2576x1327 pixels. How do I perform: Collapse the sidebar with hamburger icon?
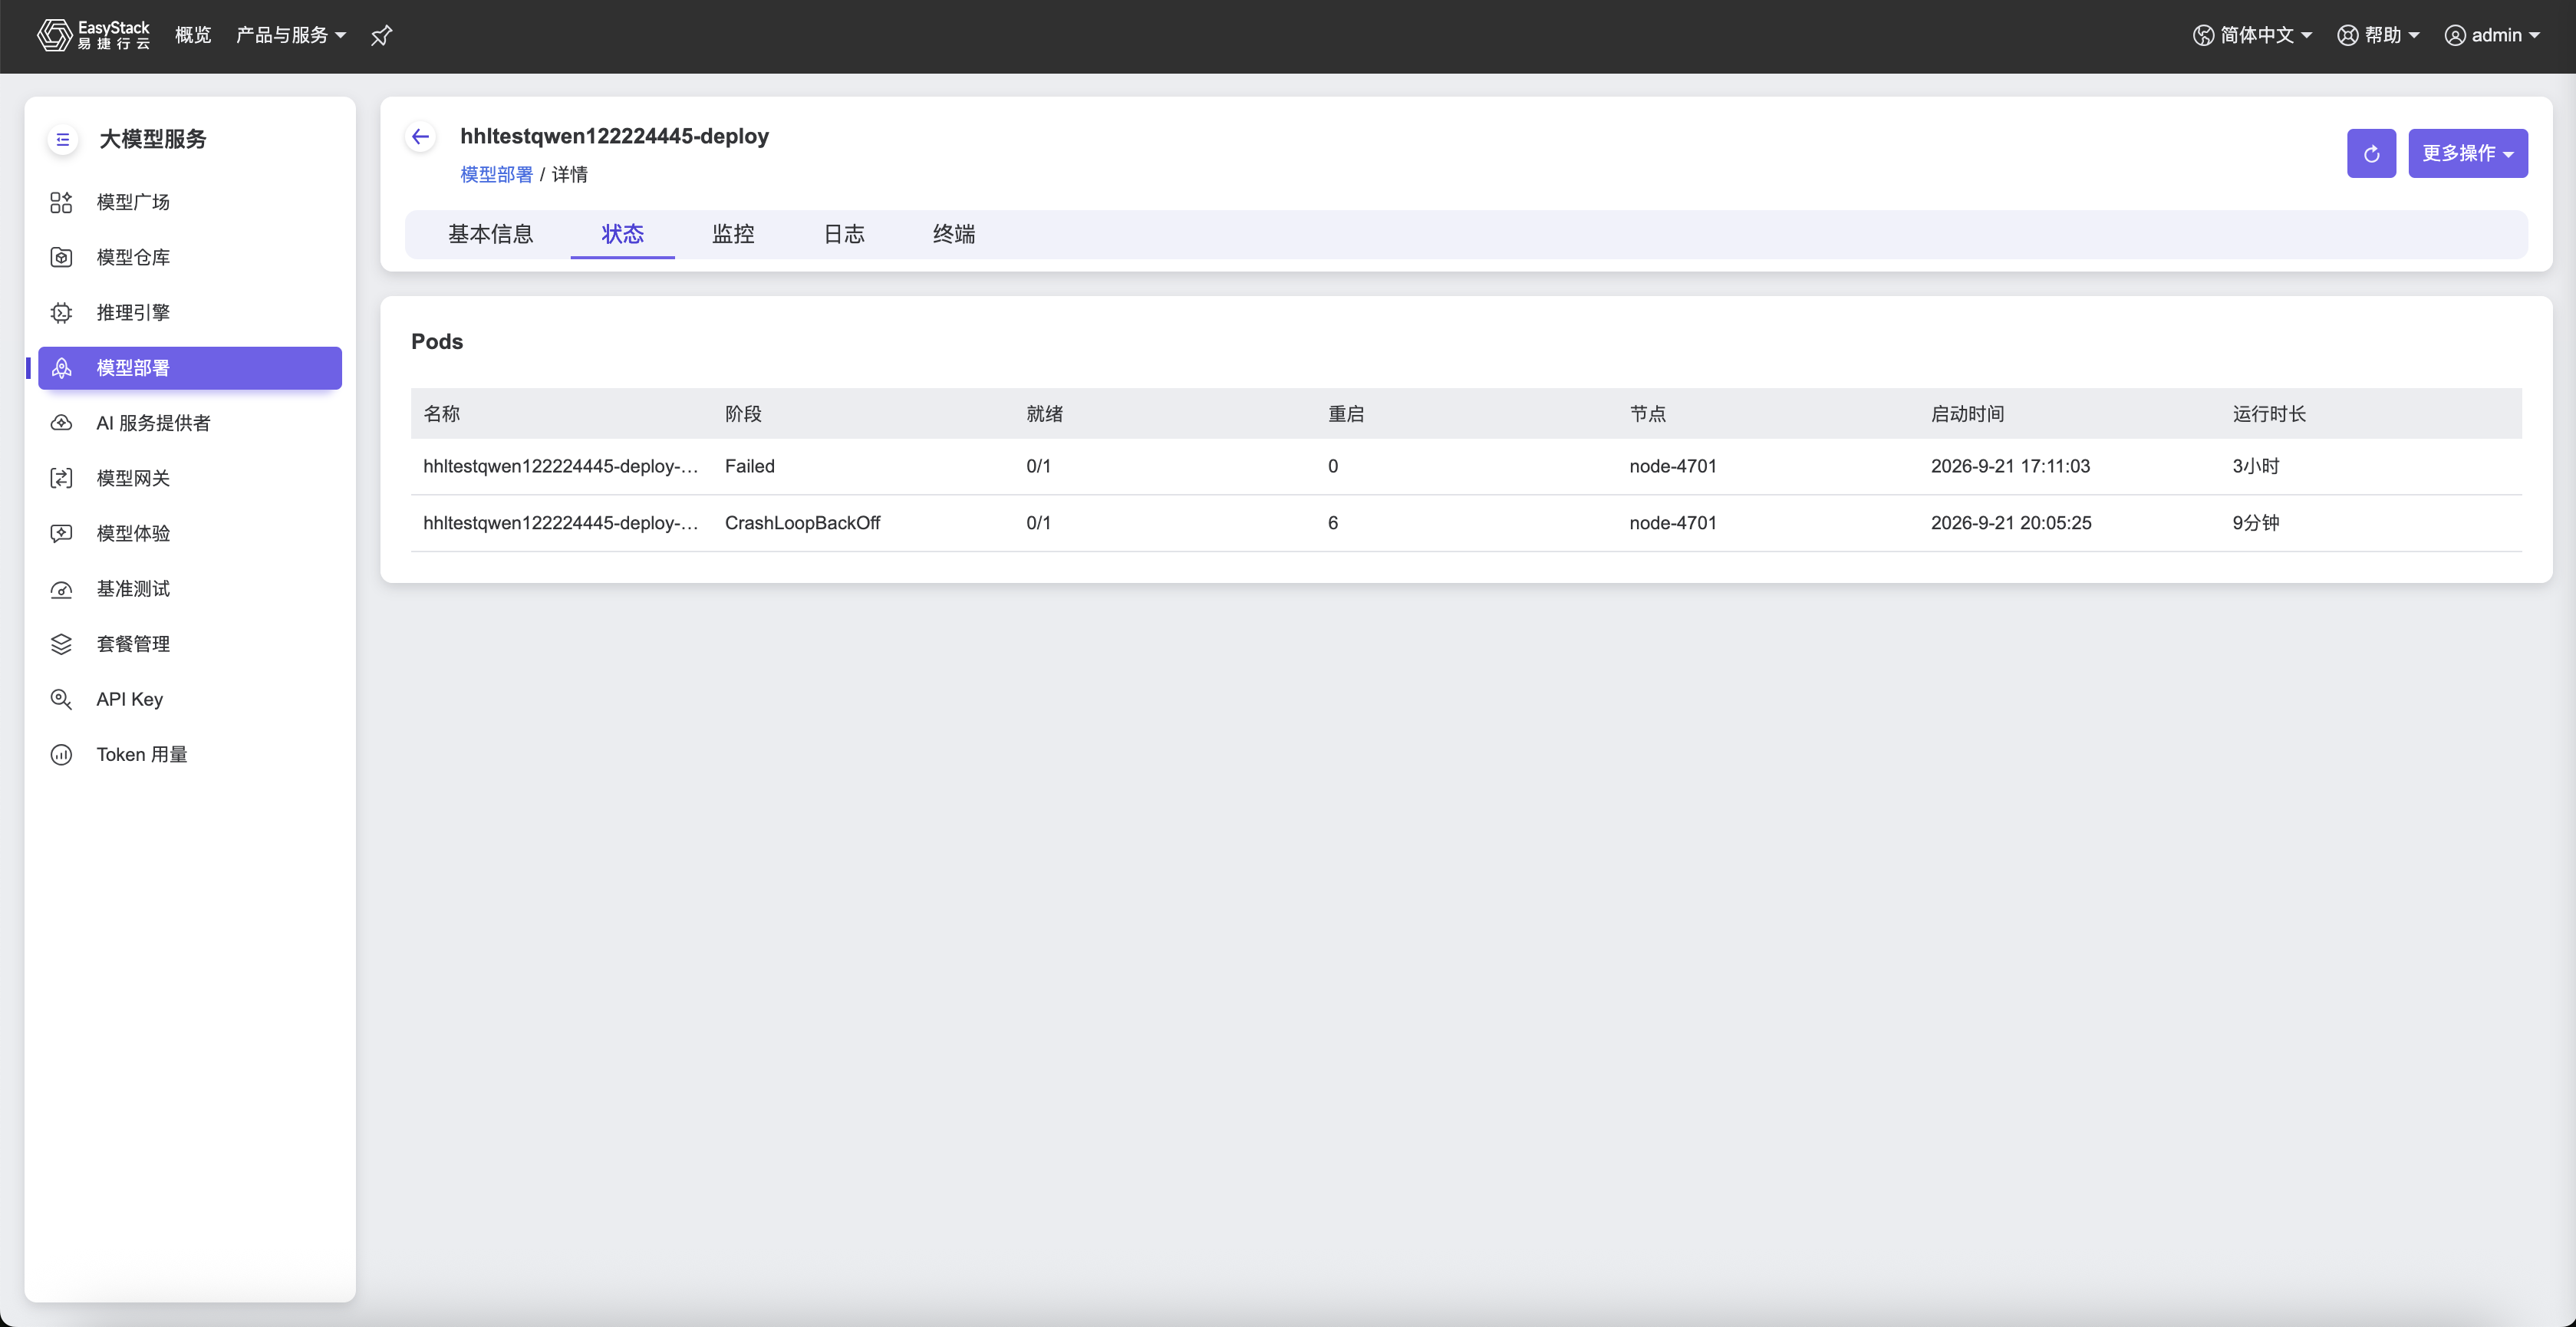coord(63,139)
